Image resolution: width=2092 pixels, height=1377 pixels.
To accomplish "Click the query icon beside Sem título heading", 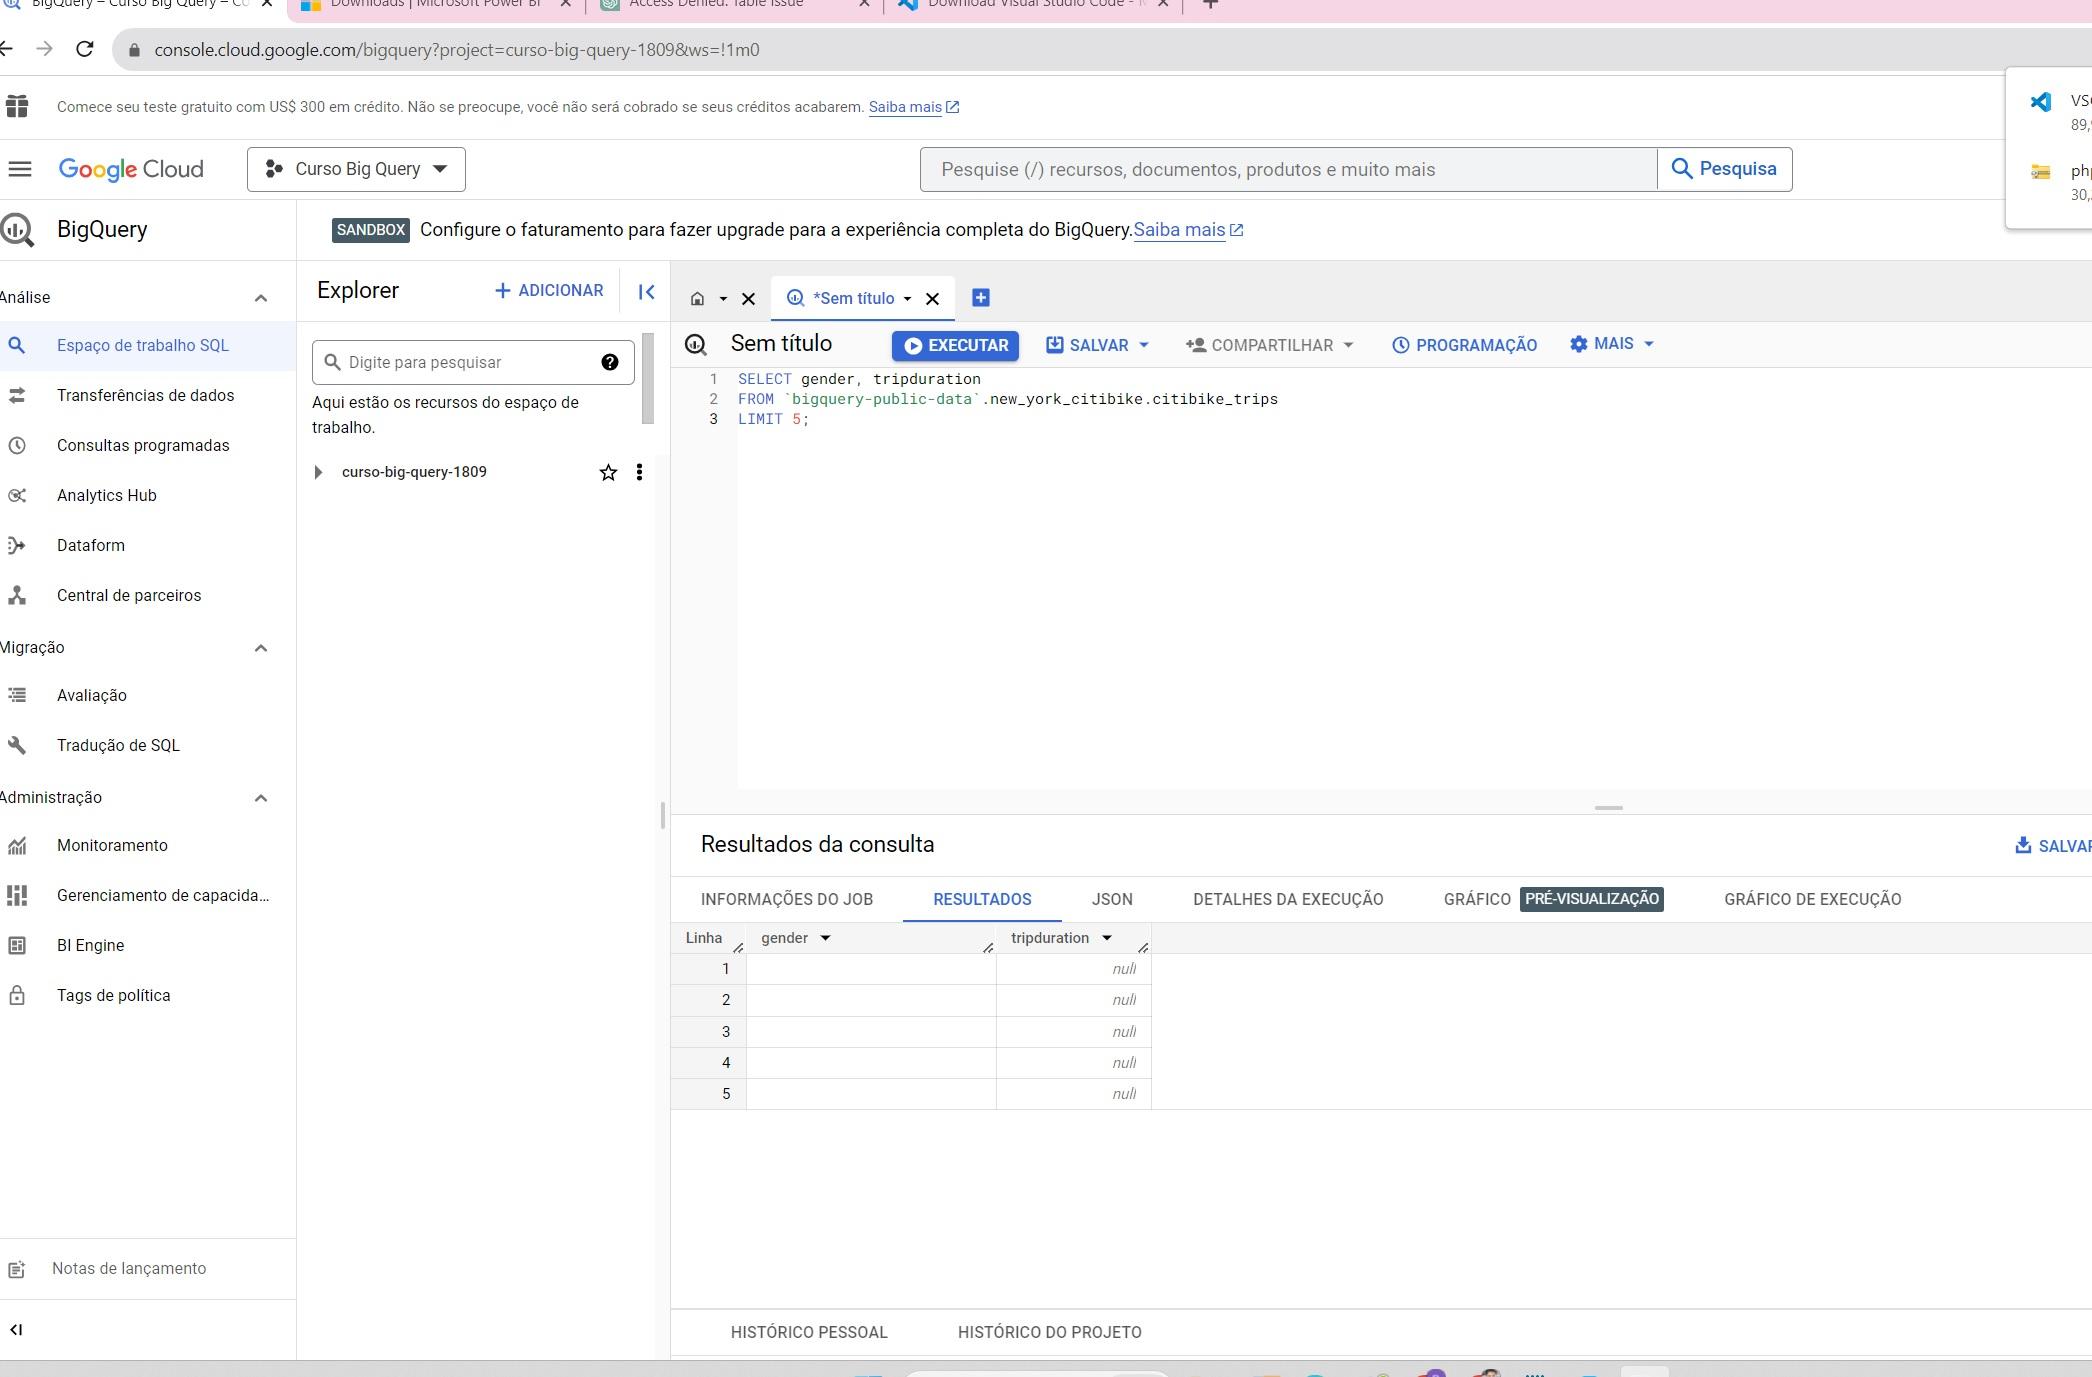I will [x=696, y=345].
